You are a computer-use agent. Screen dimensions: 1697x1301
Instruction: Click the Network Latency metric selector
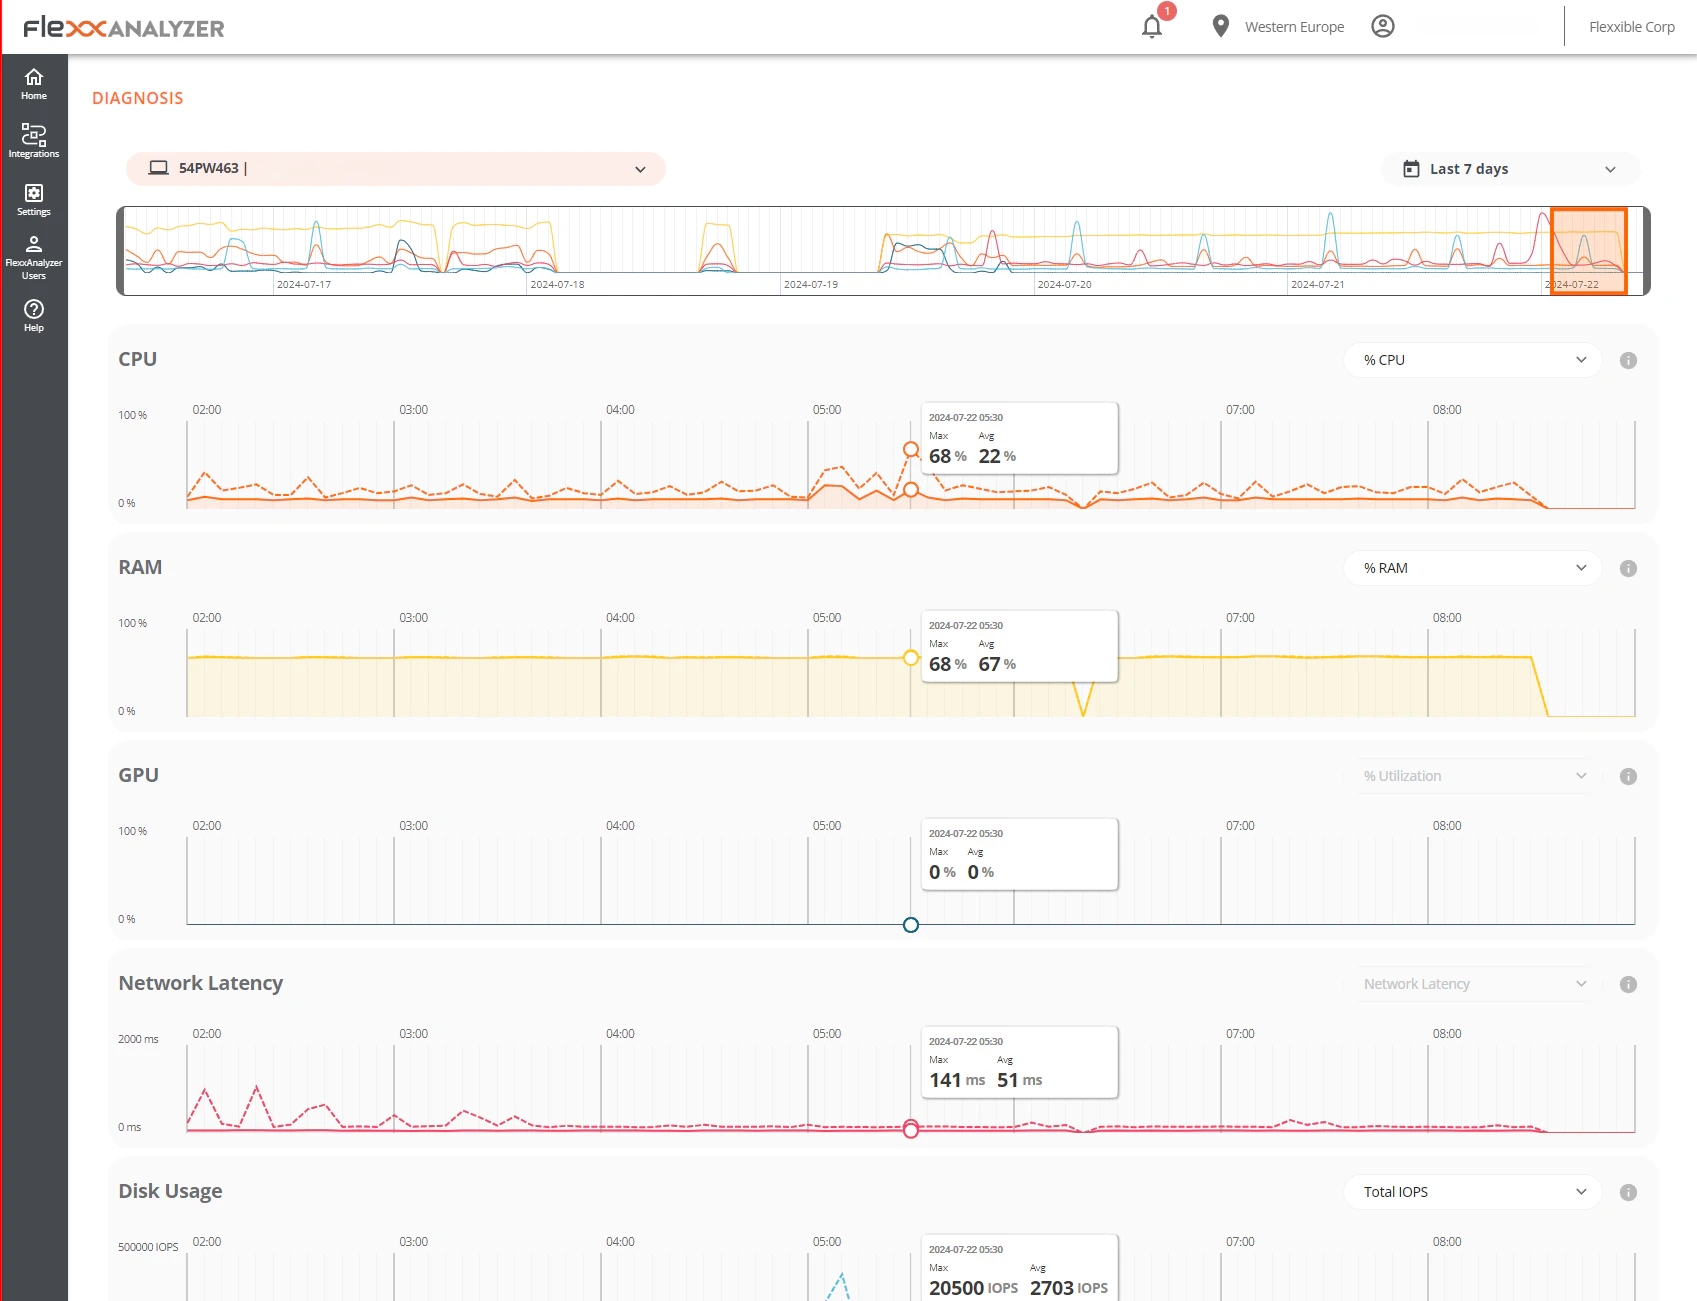[x=1471, y=984]
